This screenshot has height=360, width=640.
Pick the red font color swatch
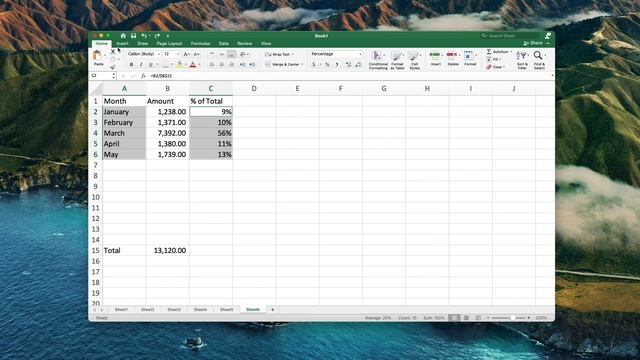[x=193, y=64]
